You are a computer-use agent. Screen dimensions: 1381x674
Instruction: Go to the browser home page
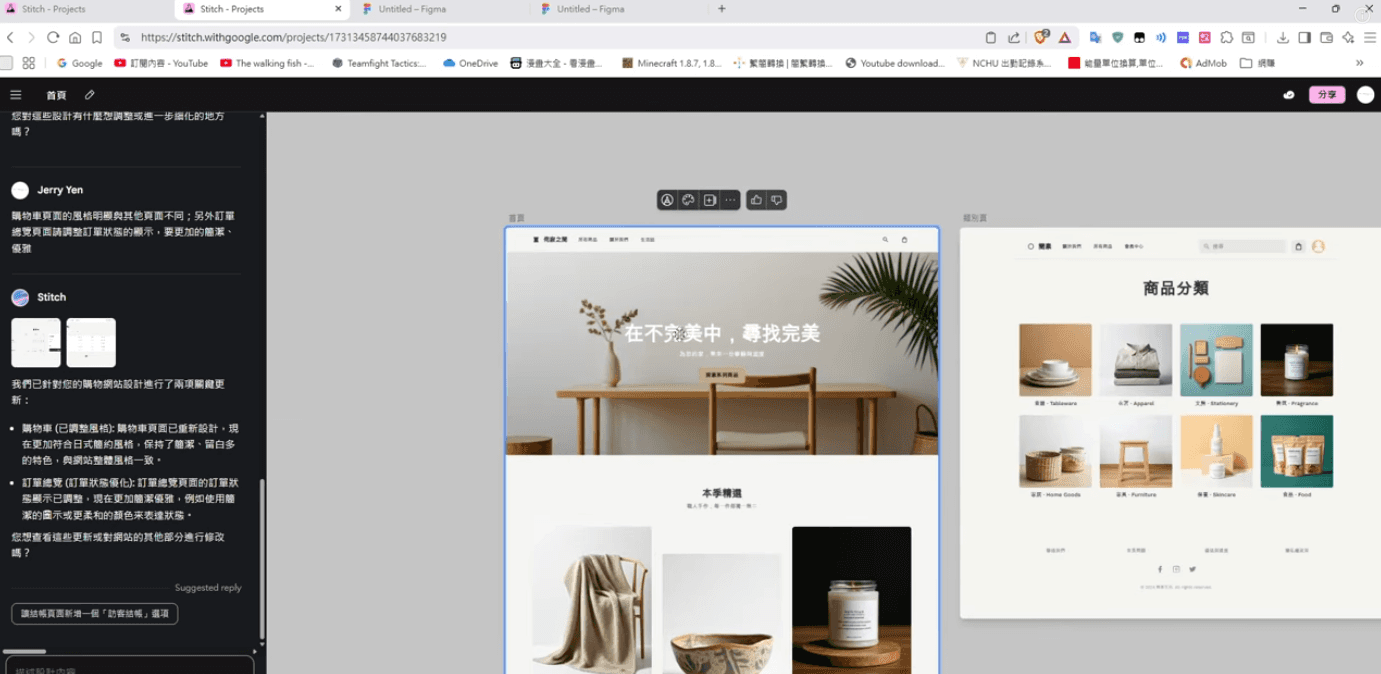75,38
